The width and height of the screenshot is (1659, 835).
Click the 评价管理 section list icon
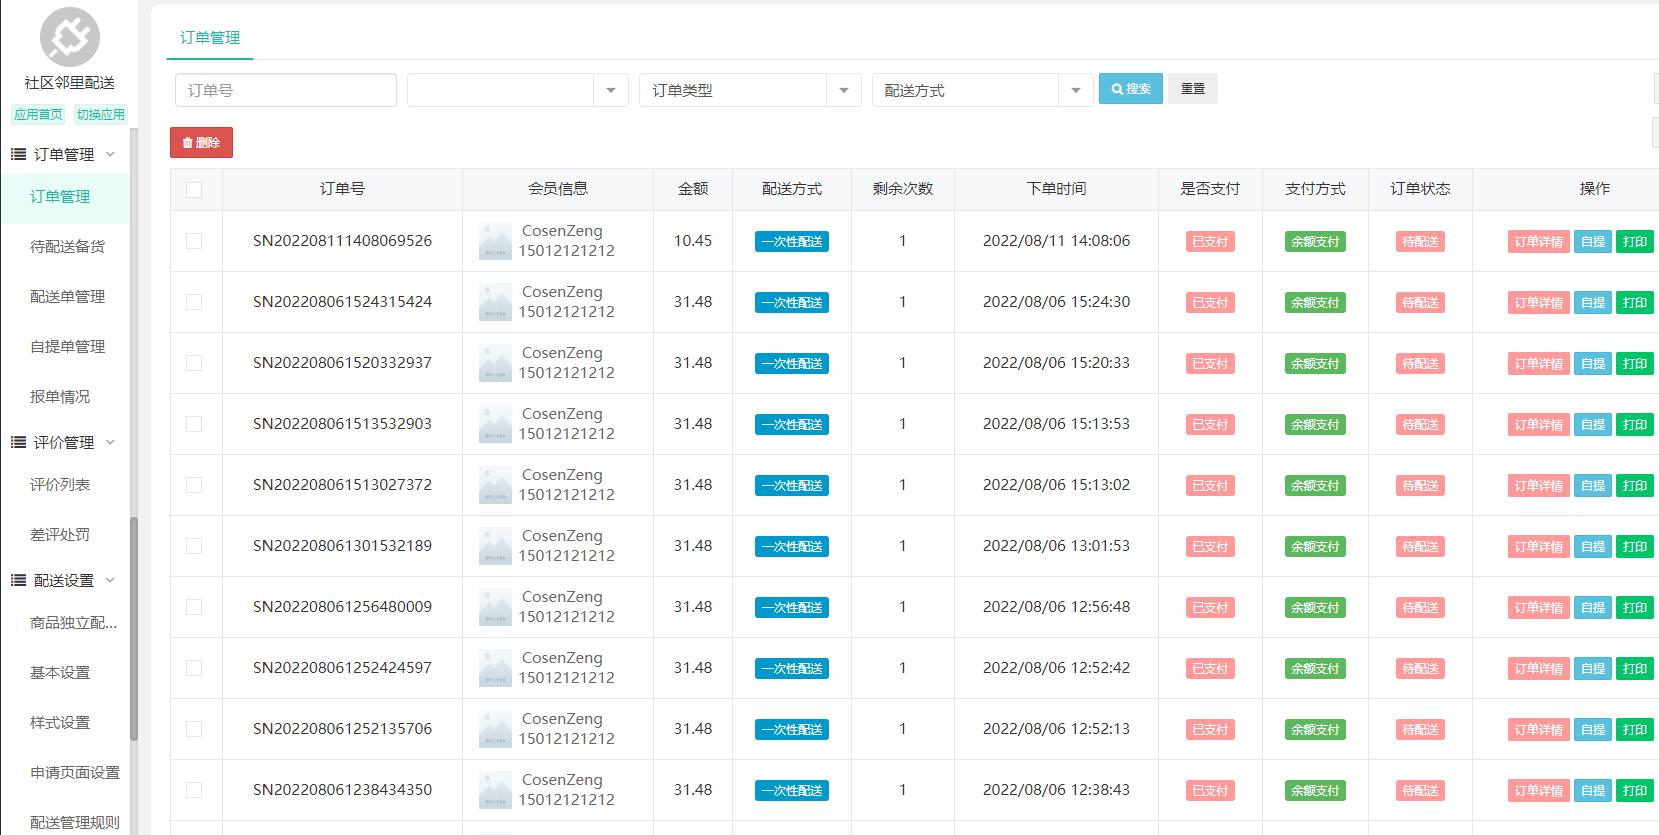tap(18, 442)
